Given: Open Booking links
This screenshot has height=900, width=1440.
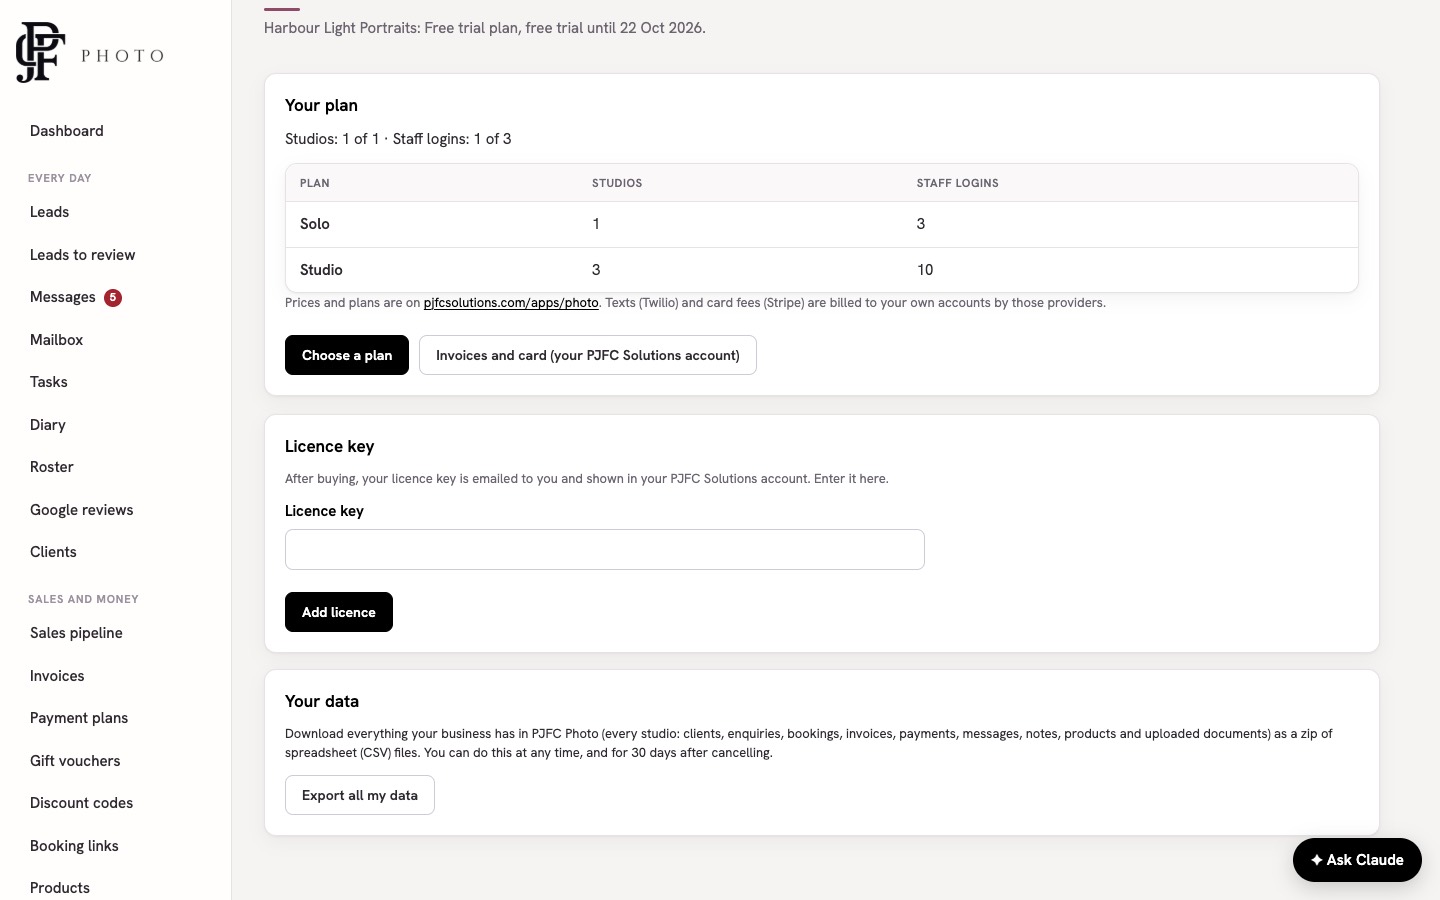Looking at the screenshot, I should pos(75,846).
